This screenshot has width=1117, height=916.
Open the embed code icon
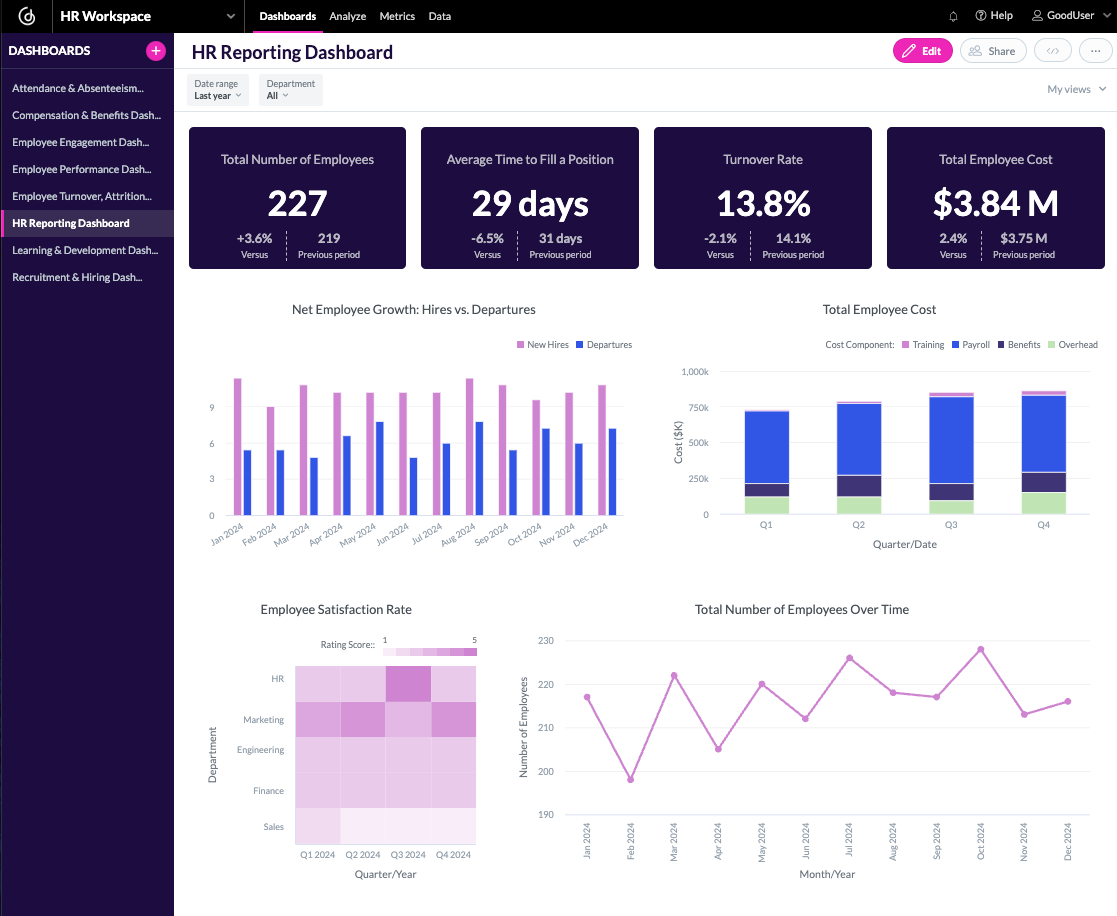(1052, 50)
